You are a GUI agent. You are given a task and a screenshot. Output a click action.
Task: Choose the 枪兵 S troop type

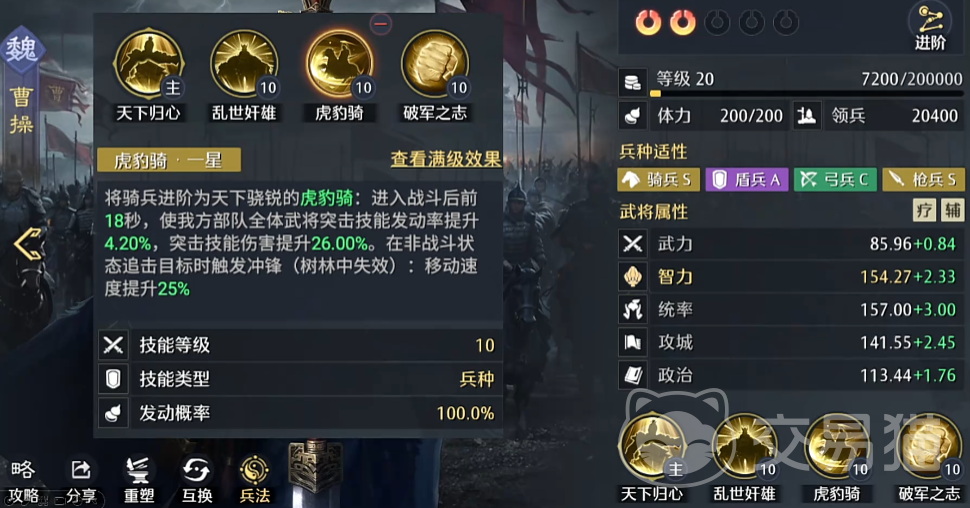(923, 179)
